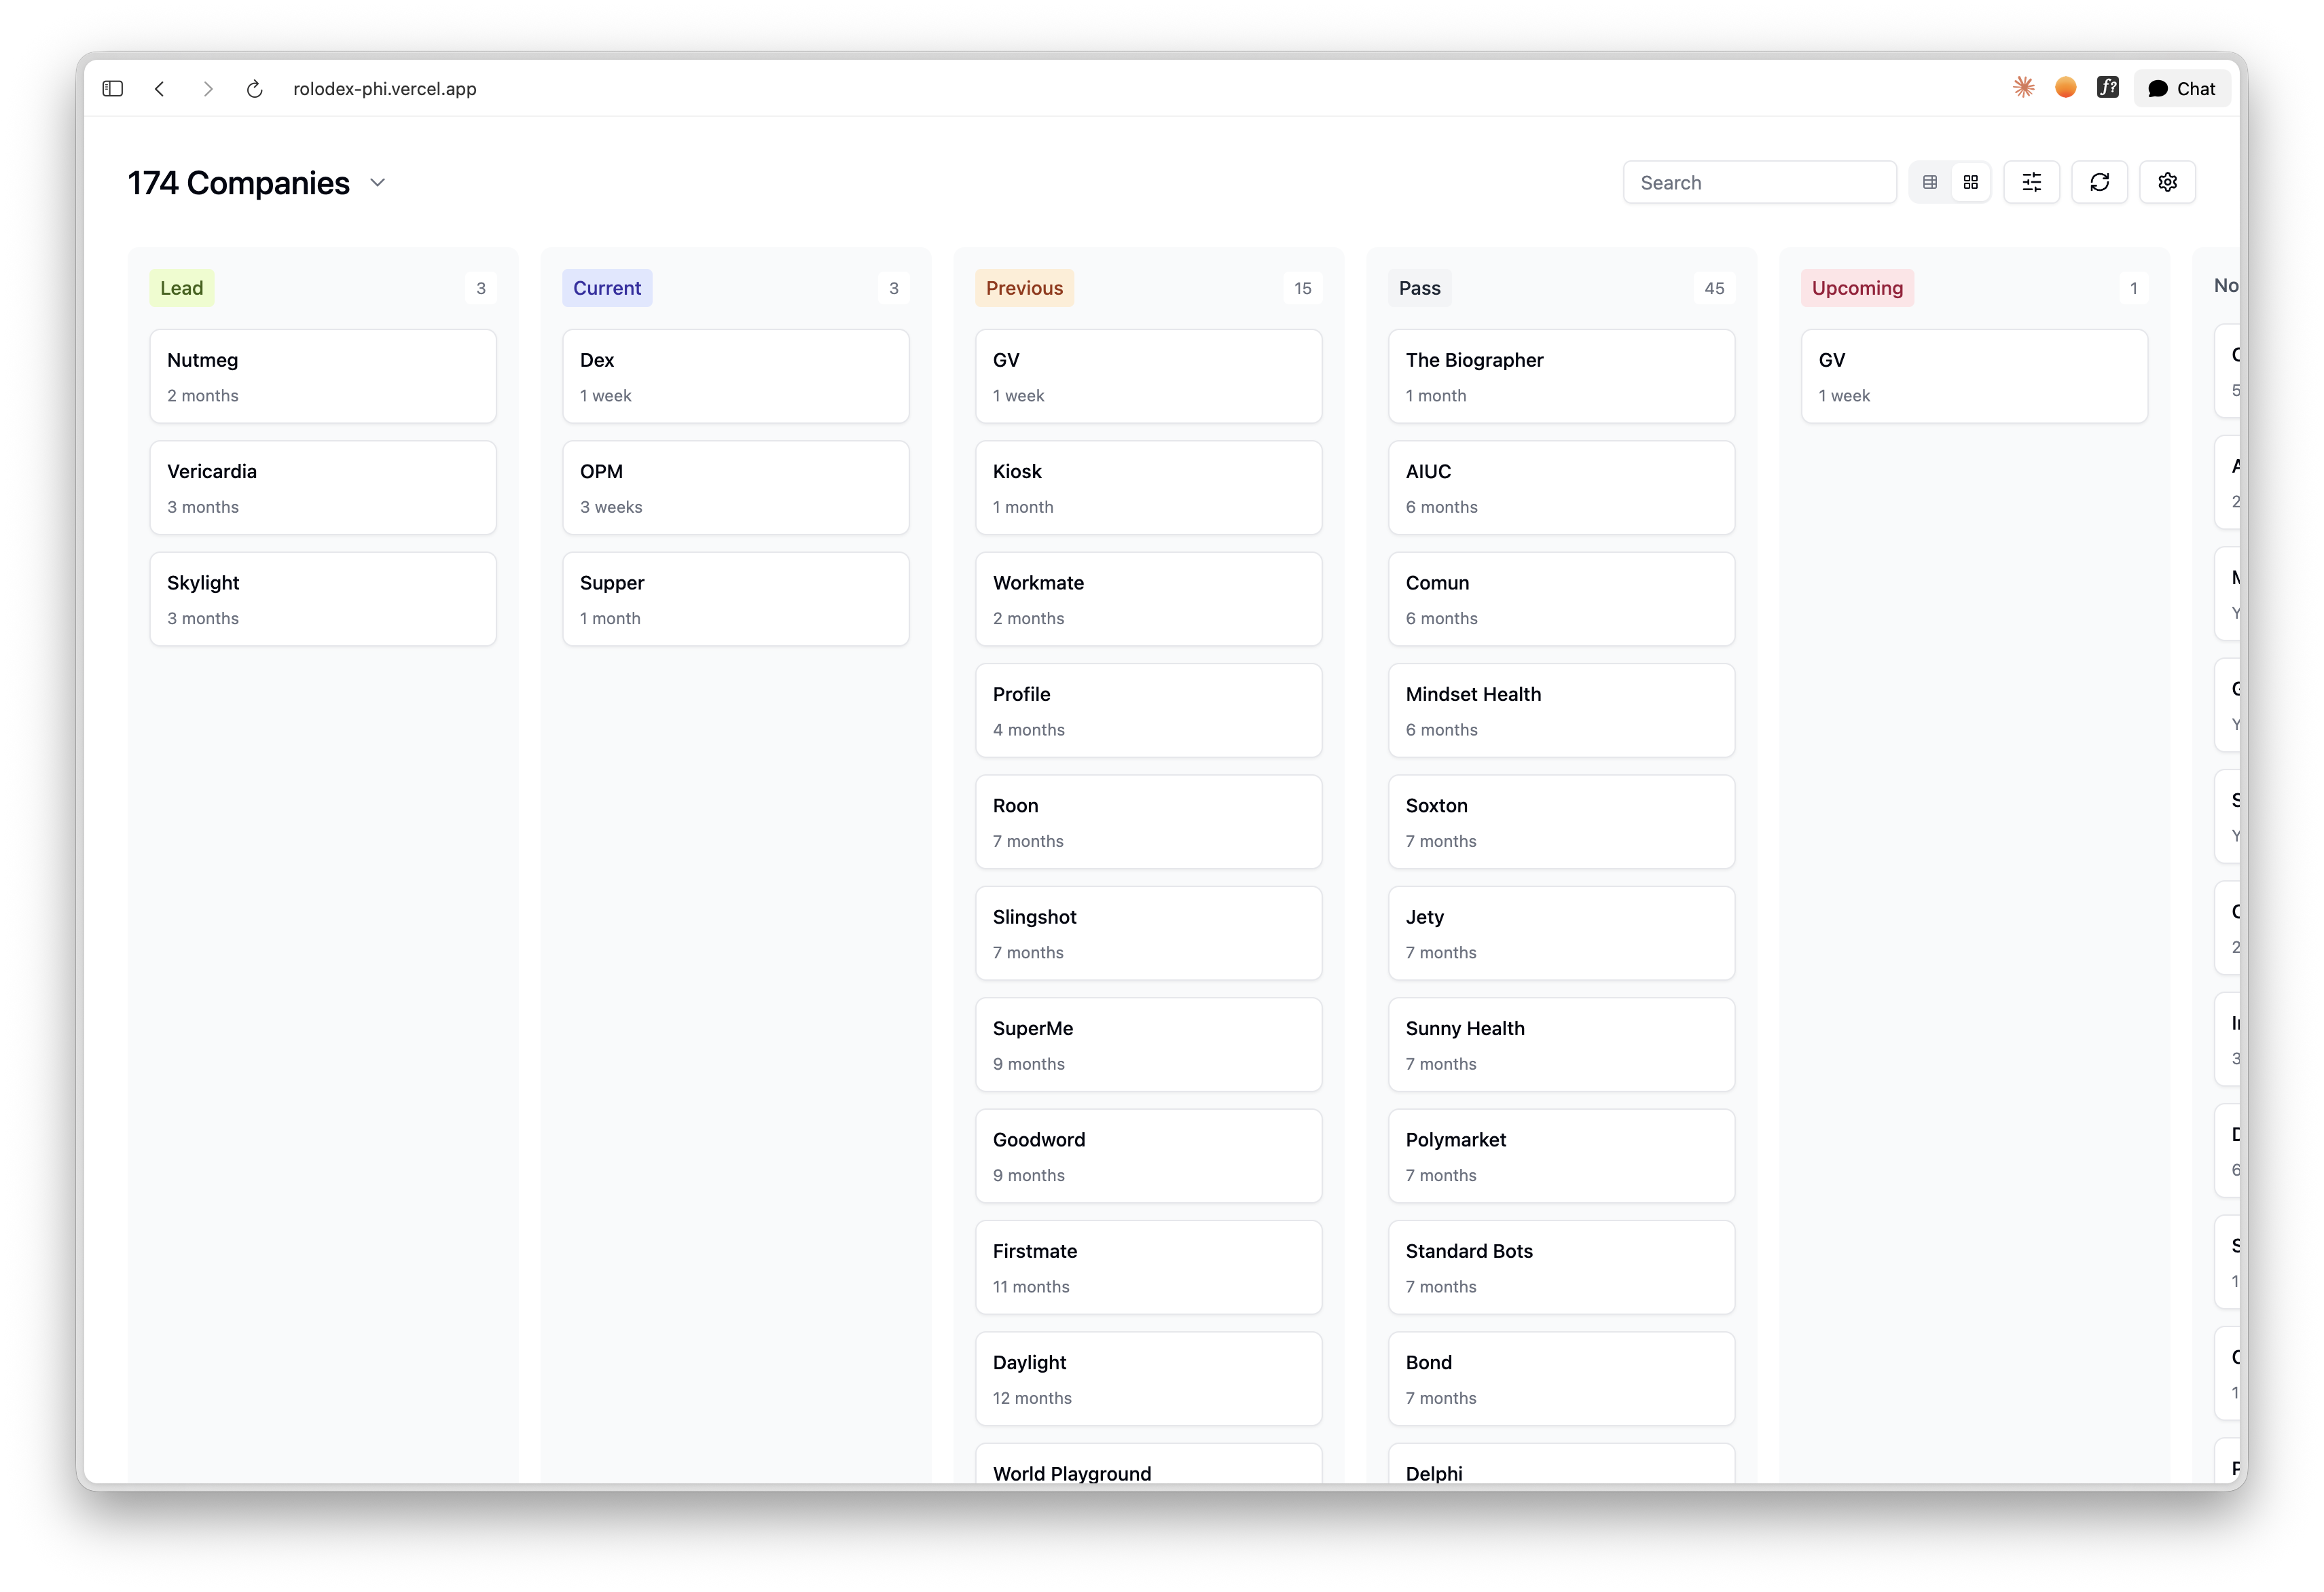Switch to grid card view layout
The image size is (2324, 1592).
[x=1971, y=182]
